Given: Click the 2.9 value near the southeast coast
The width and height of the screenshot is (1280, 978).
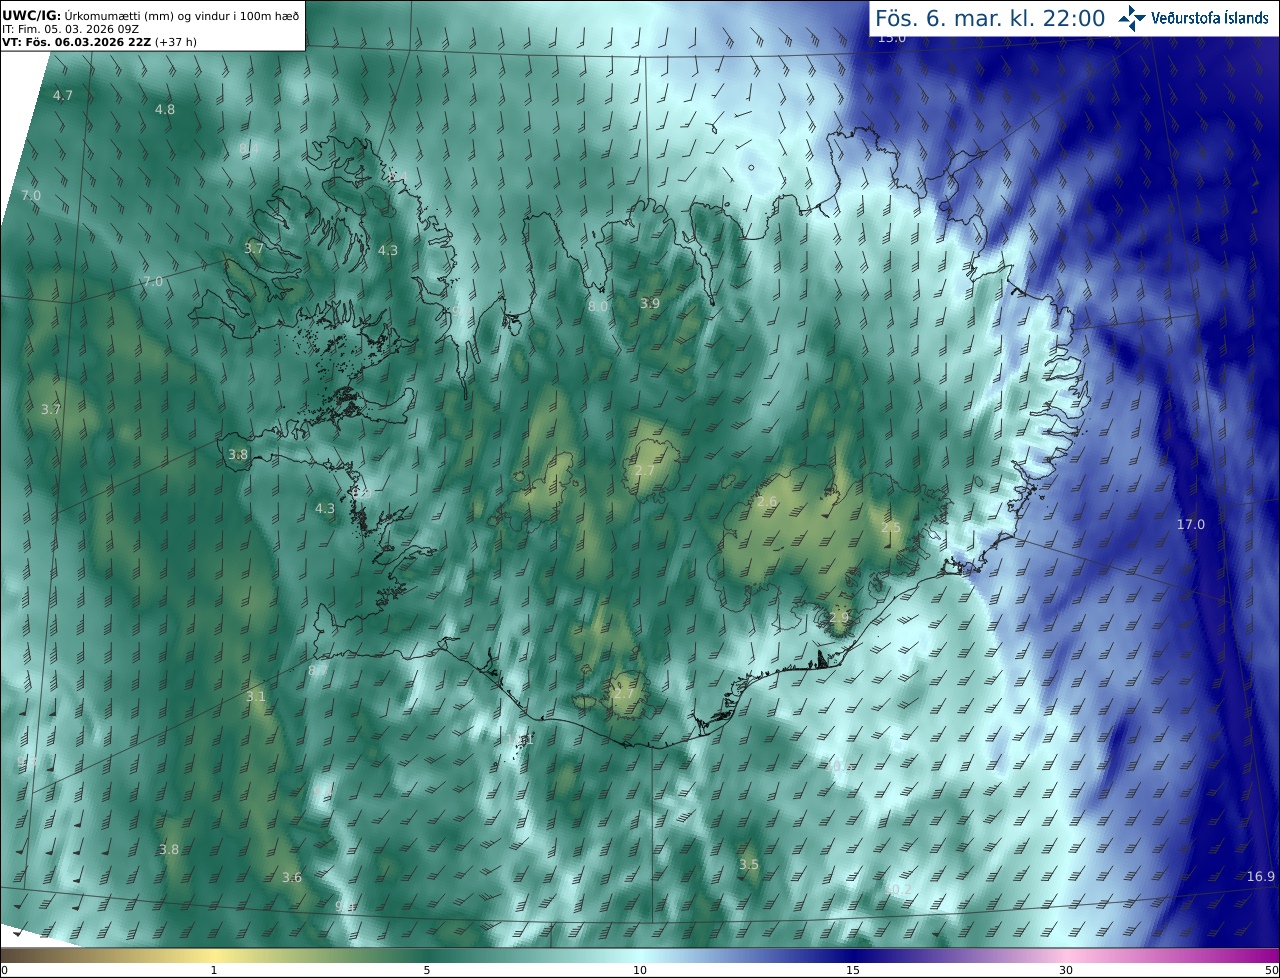Looking at the screenshot, I should [838, 618].
